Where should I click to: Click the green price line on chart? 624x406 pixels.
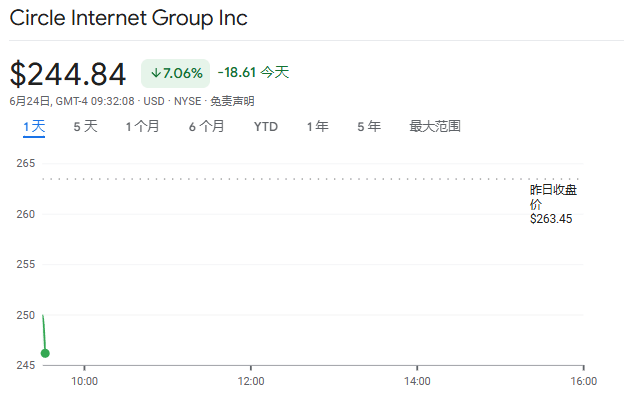coord(43,332)
